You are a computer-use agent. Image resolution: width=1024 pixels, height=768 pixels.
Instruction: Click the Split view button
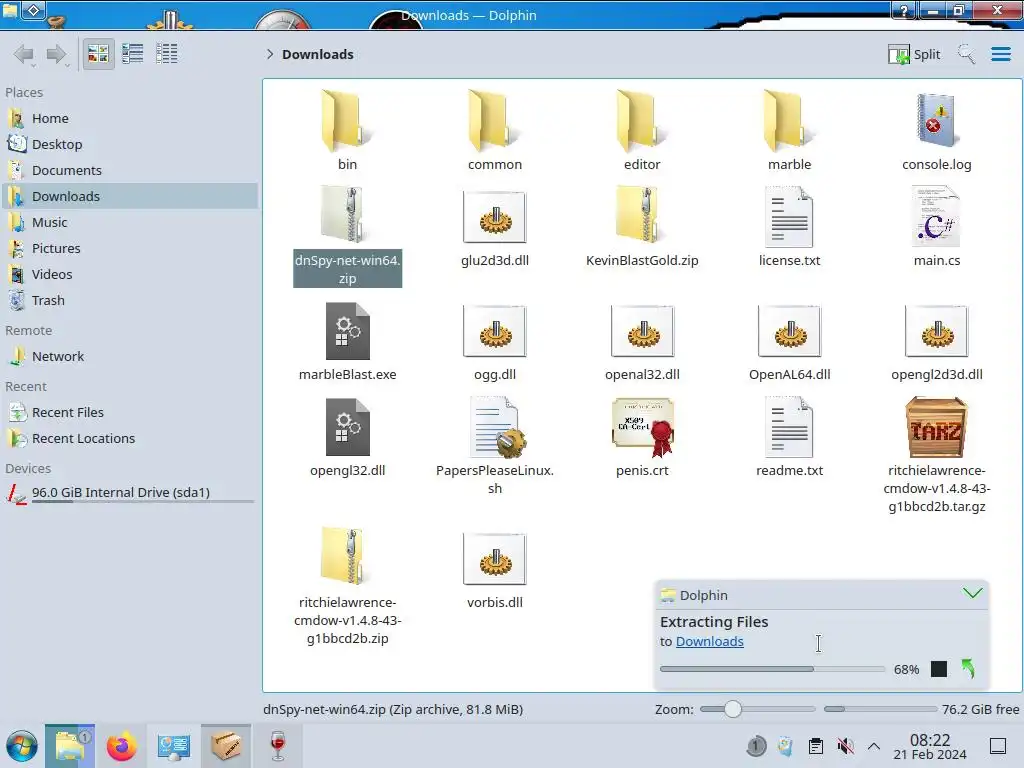coord(914,54)
